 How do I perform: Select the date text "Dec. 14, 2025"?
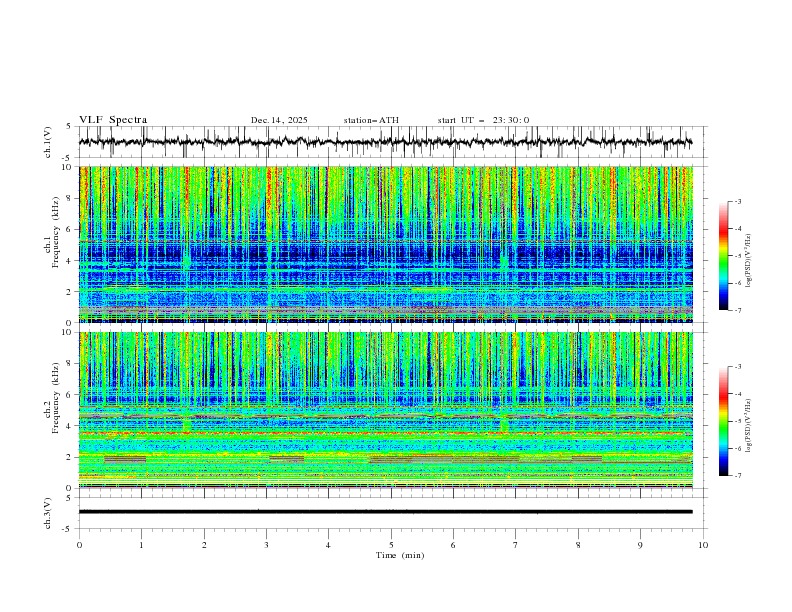coord(279,120)
